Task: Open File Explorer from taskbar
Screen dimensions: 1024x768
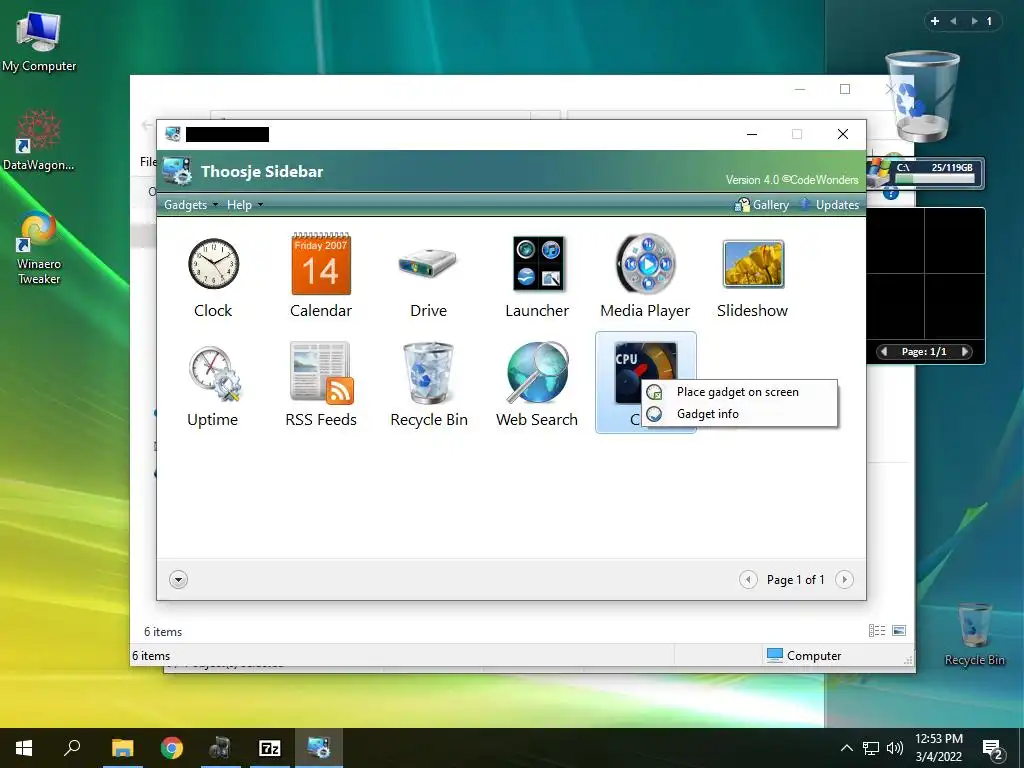Action: click(122, 748)
